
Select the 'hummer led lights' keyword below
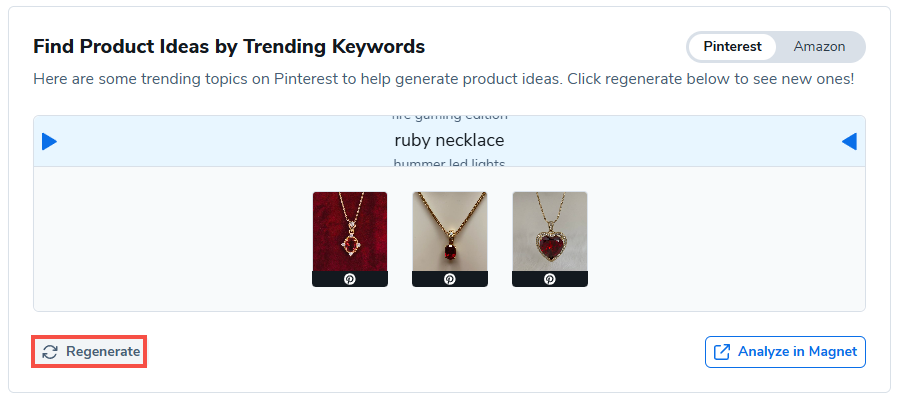click(449, 163)
